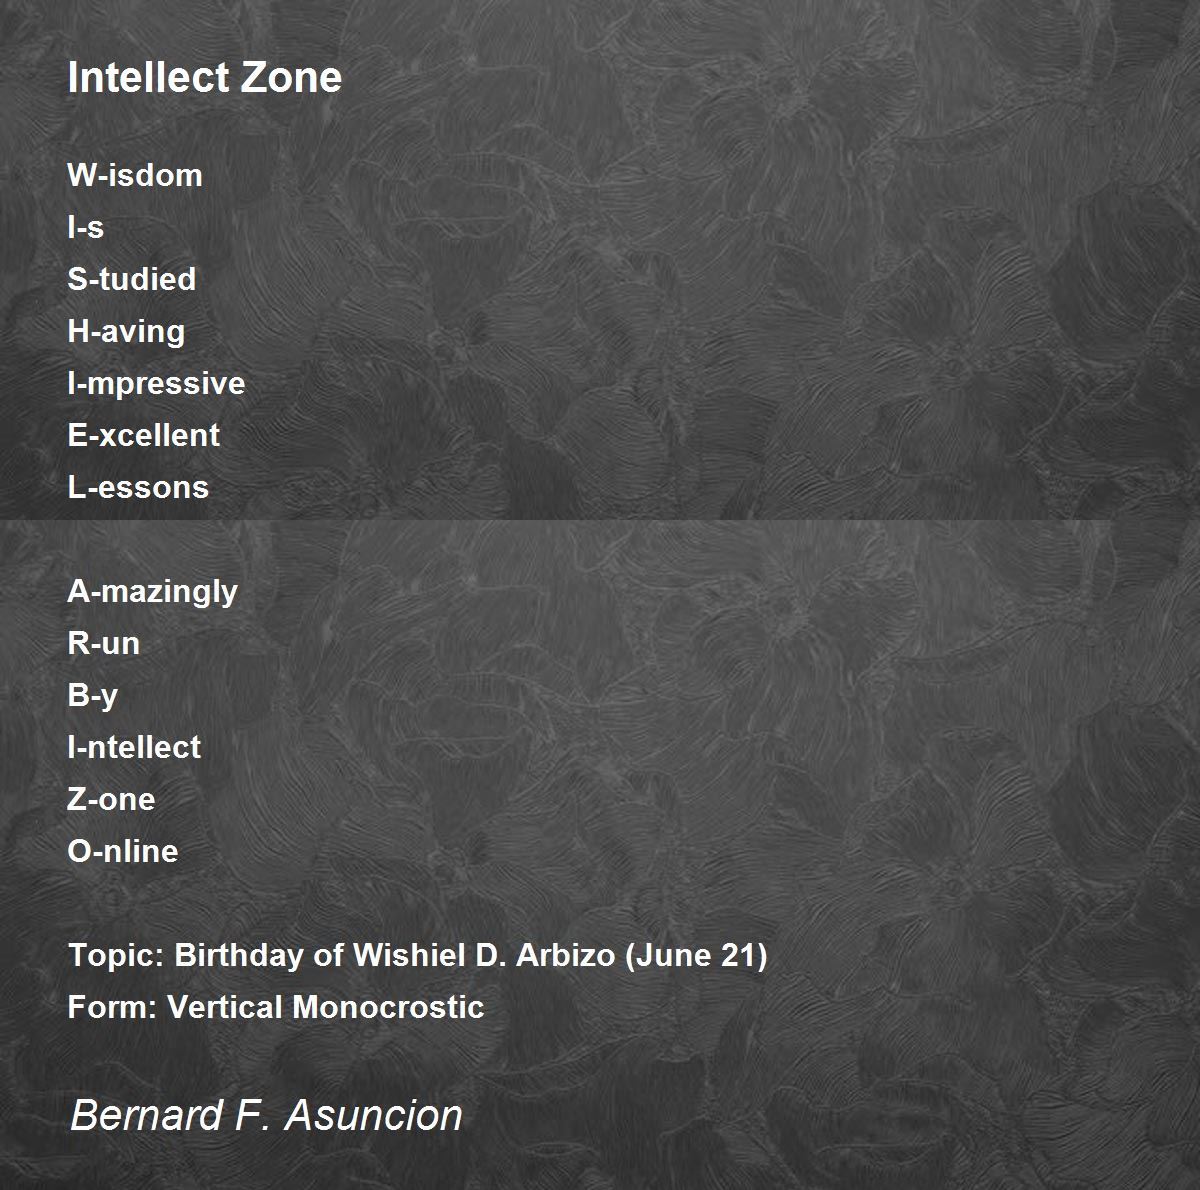This screenshot has width=1200, height=1190.
Task: Click the S-tudied line
Action: pos(132,279)
